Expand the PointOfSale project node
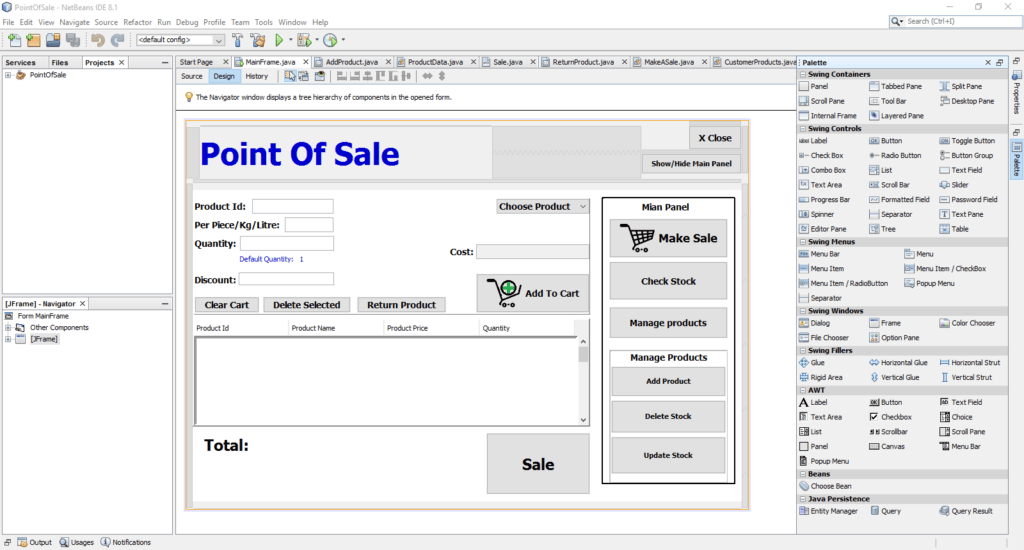 click(x=8, y=75)
